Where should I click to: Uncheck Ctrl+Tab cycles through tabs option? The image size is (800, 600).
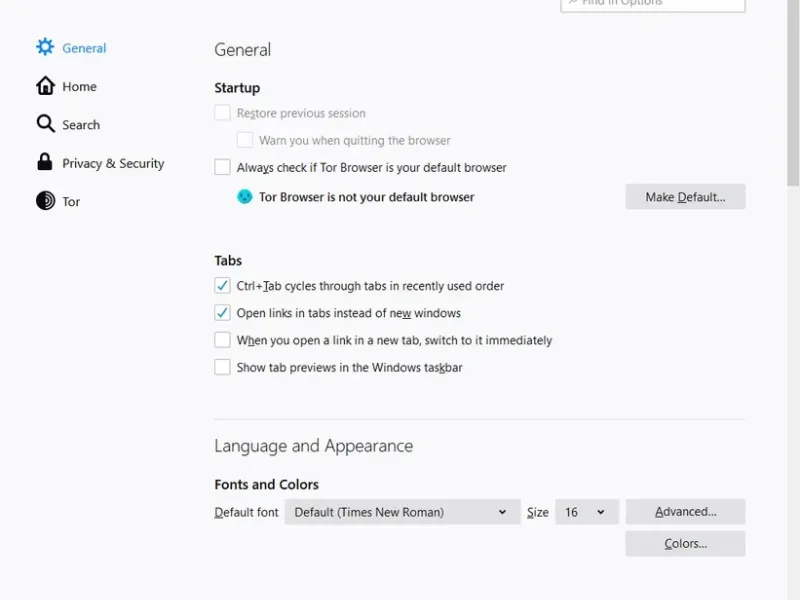coord(222,286)
